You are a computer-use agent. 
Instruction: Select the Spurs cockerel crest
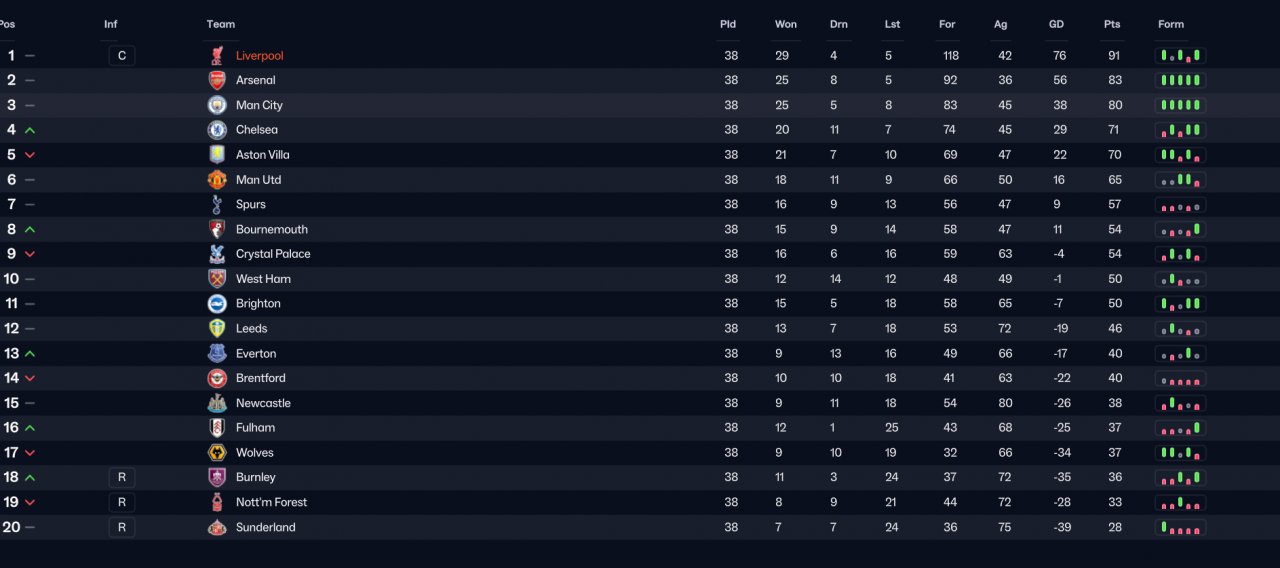point(217,204)
